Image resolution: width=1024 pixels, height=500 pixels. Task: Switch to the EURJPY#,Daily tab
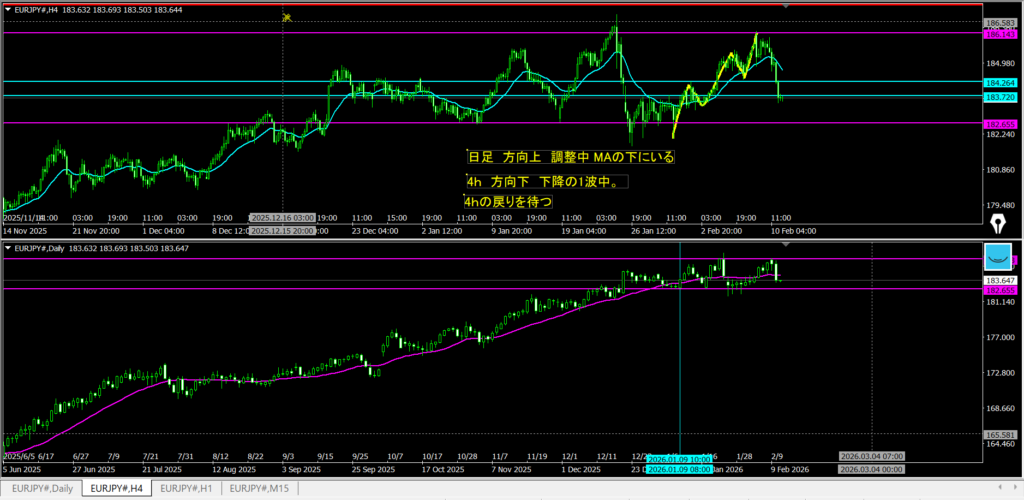[x=40, y=488]
